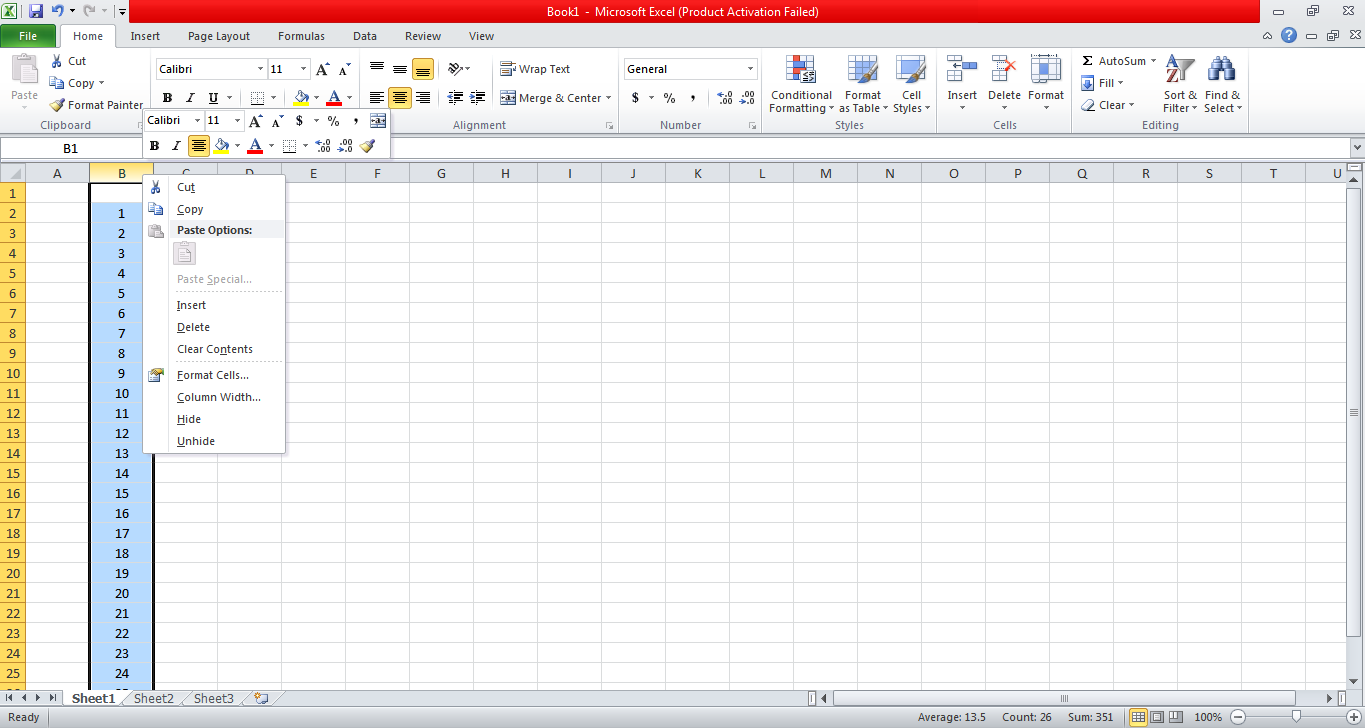Apply red Font Color in mini toolbar
Screen dimensions: 1365x728
click(x=255, y=146)
